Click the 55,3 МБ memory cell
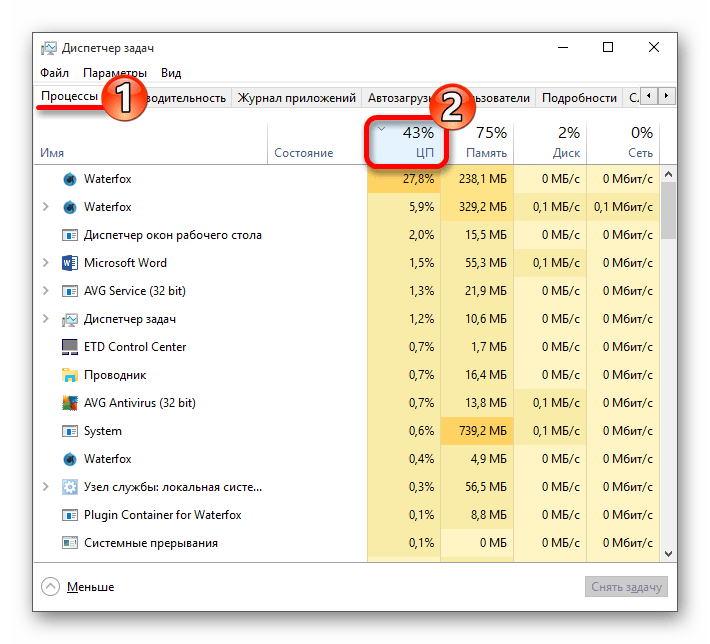This screenshot has width=710, height=644. (x=477, y=263)
